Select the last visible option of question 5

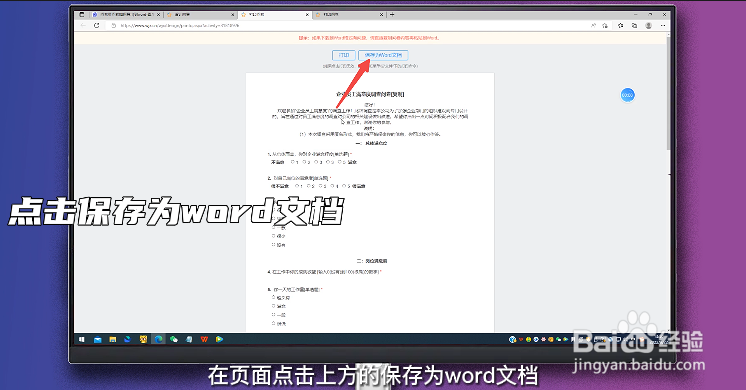click(x=274, y=323)
